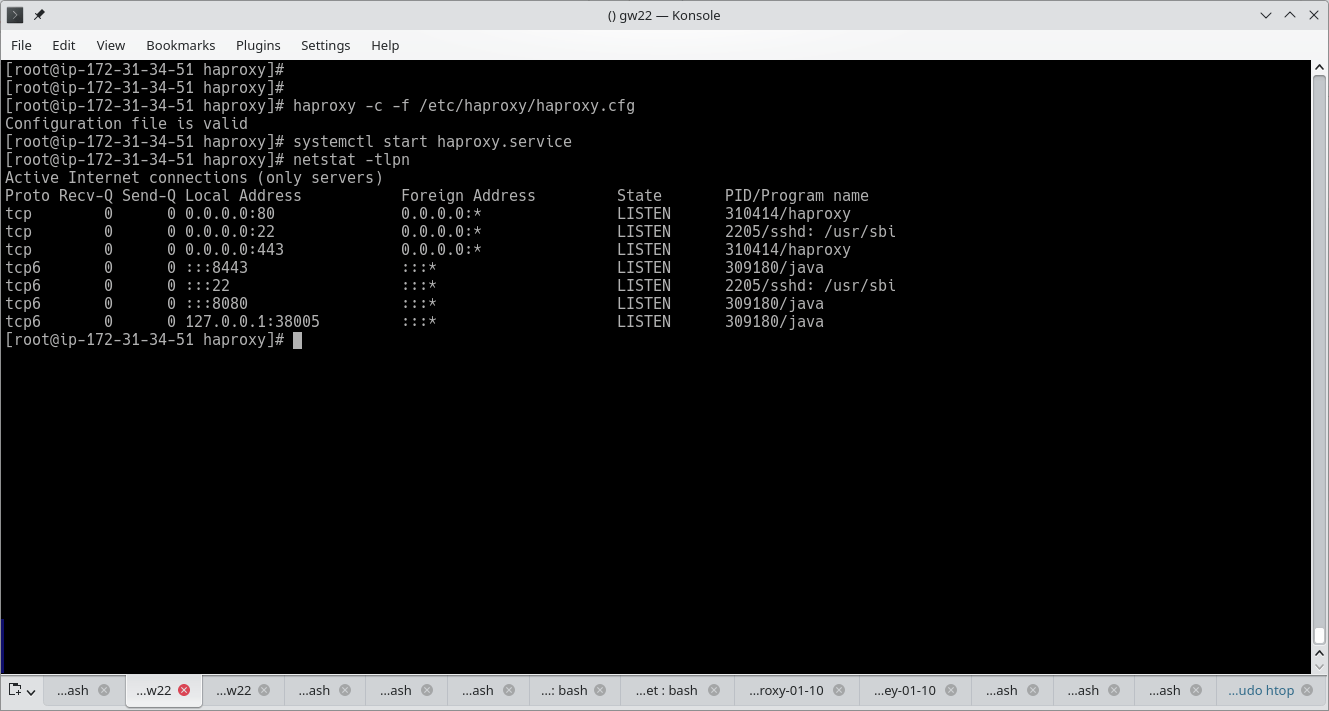1329x711 pixels.
Task: Expand the new-tab profile dropdown chevron
Action: (29, 693)
